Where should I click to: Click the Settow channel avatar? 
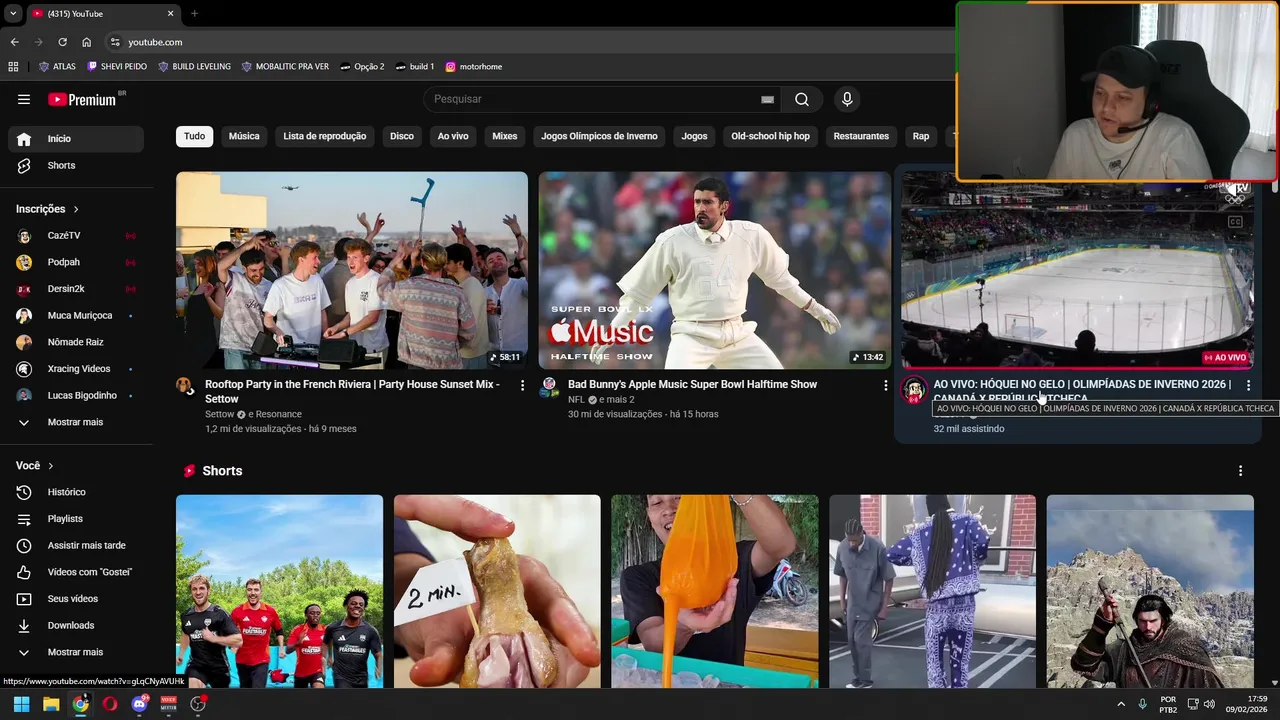184,385
